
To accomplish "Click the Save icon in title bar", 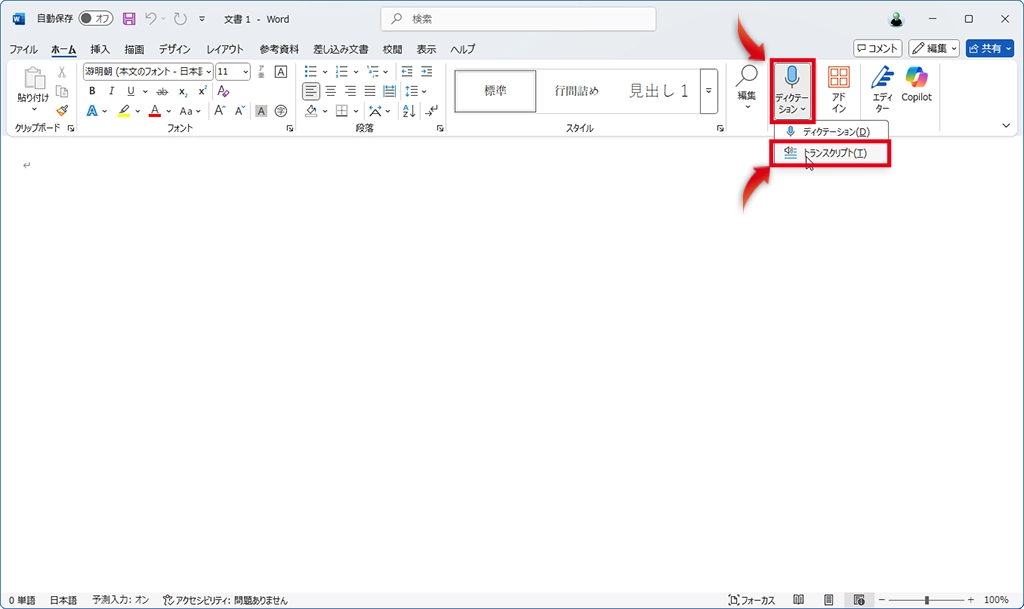I will tap(129, 19).
